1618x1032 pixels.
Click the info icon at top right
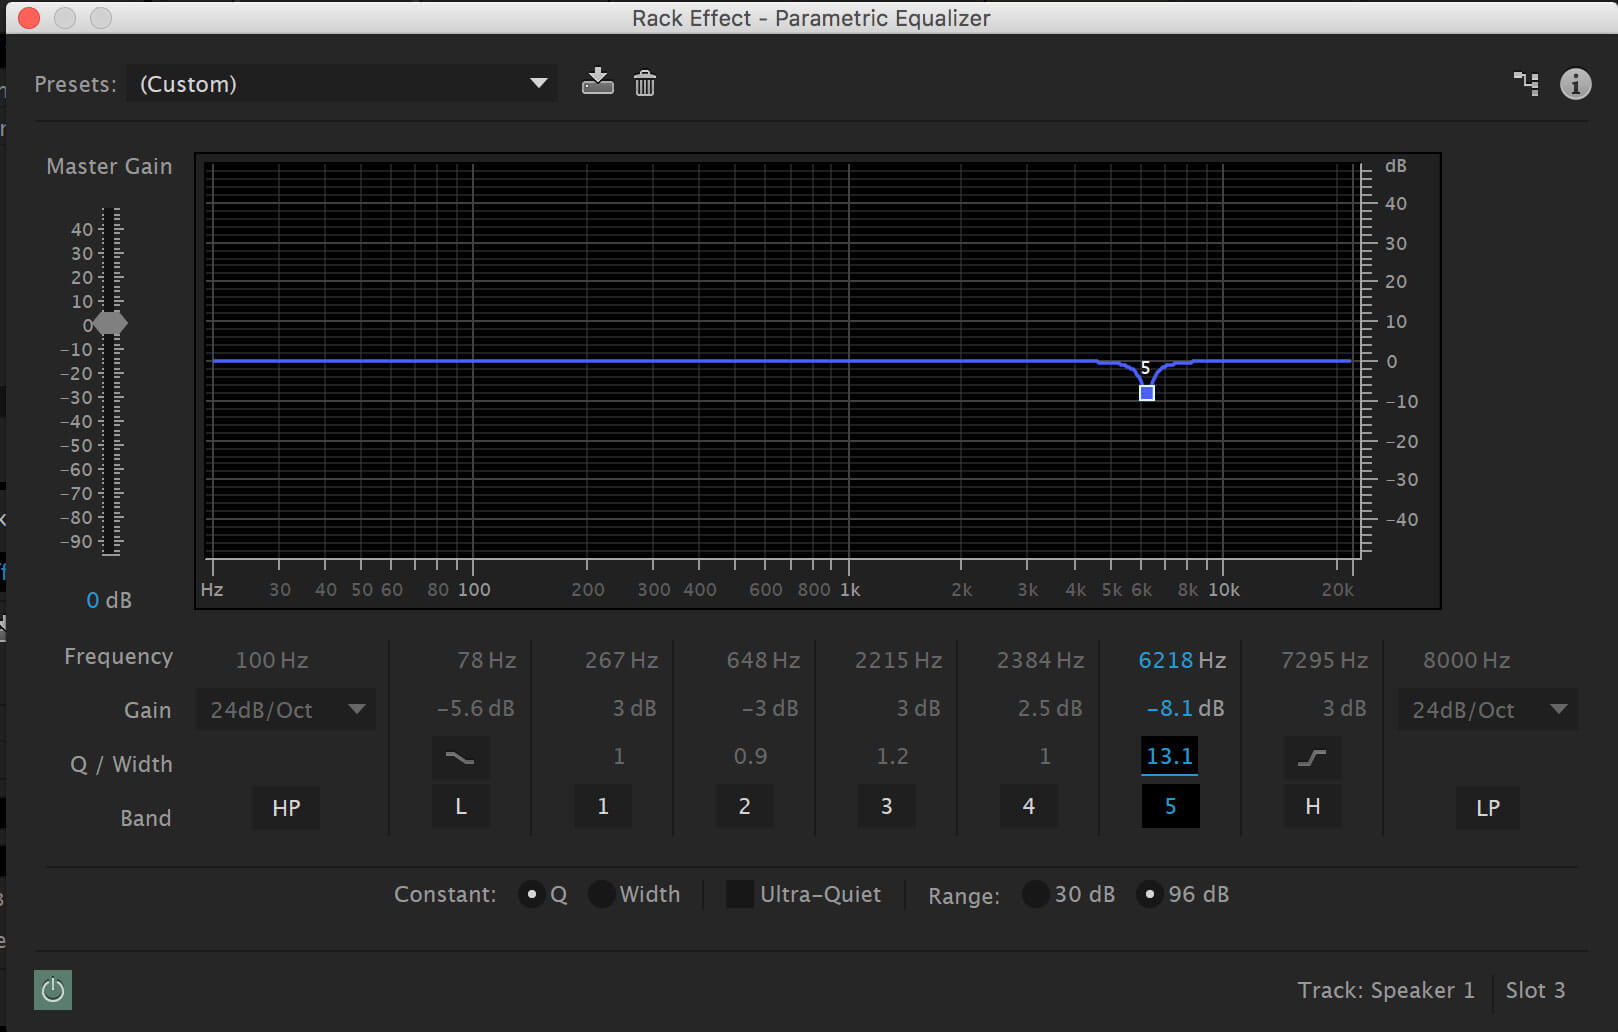pos(1575,84)
